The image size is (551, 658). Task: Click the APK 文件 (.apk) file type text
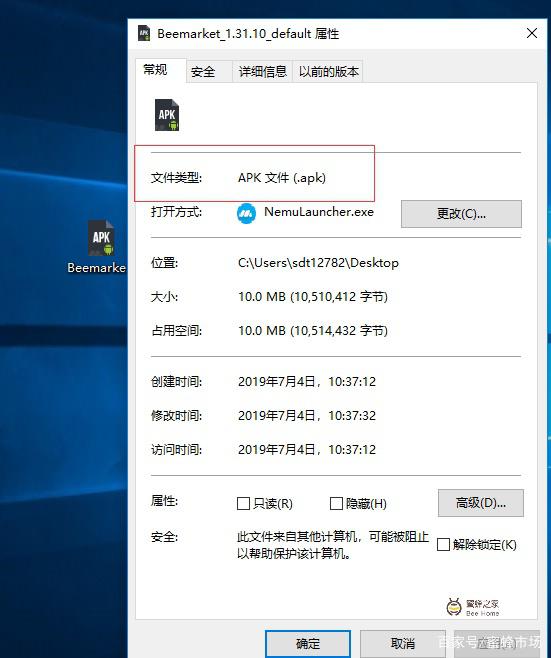click(282, 178)
